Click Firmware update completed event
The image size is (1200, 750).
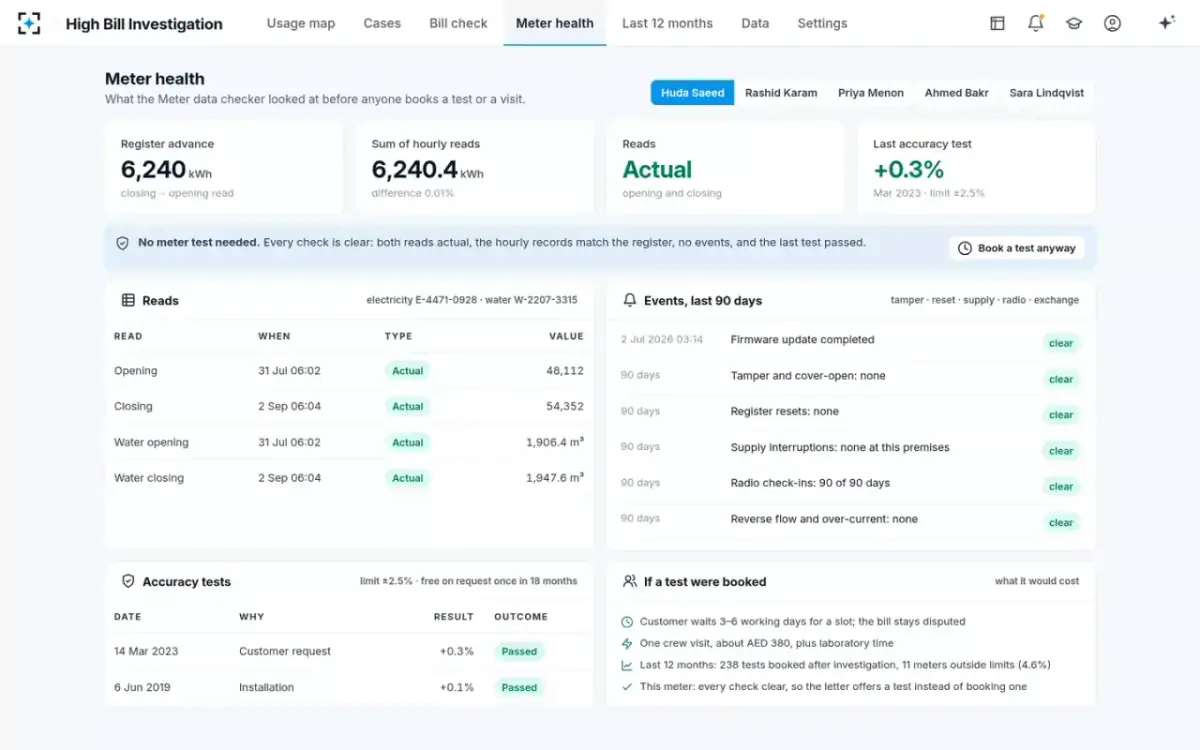[x=802, y=340]
